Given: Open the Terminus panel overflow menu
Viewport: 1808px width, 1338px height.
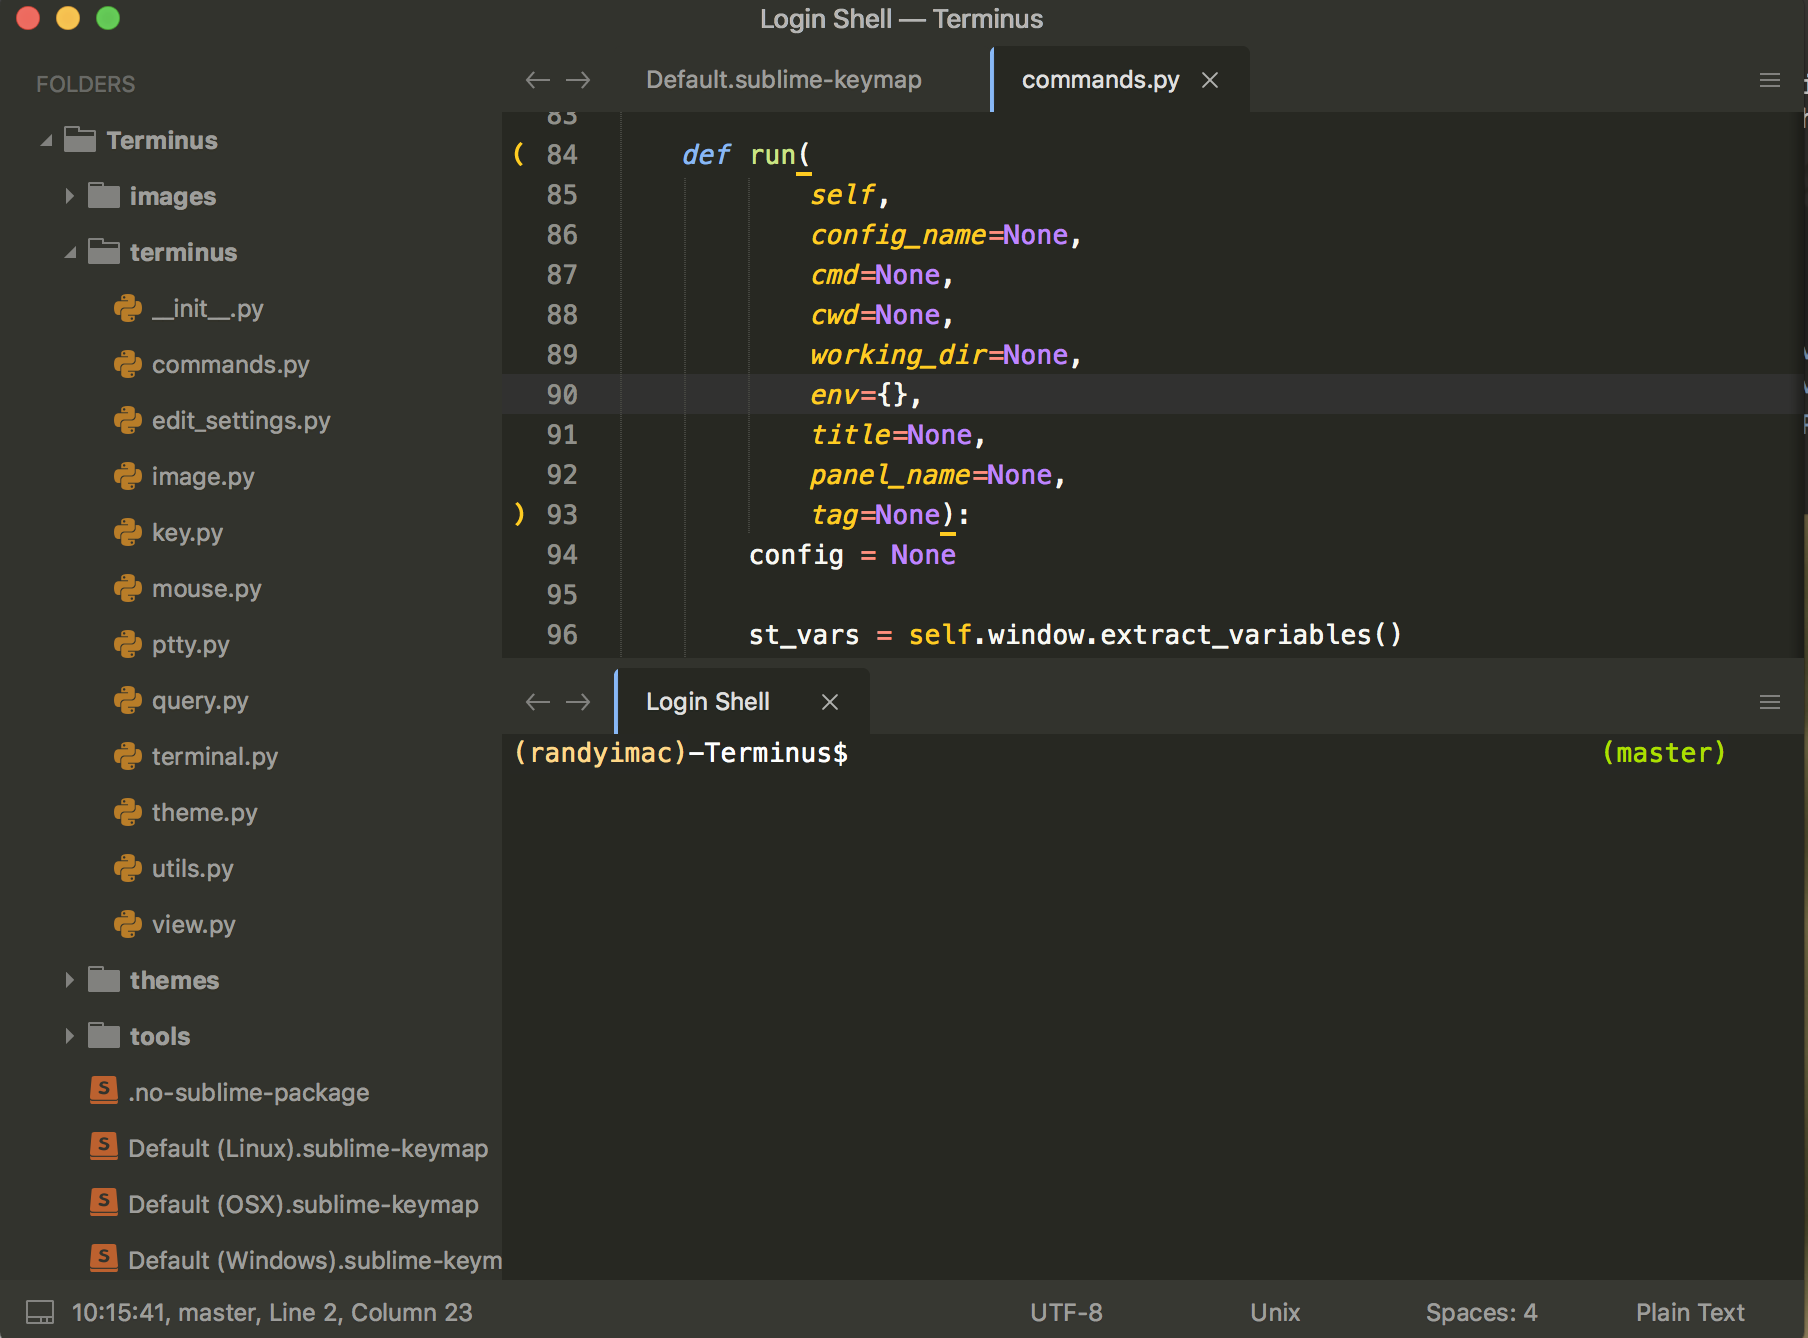Looking at the screenshot, I should (1769, 701).
